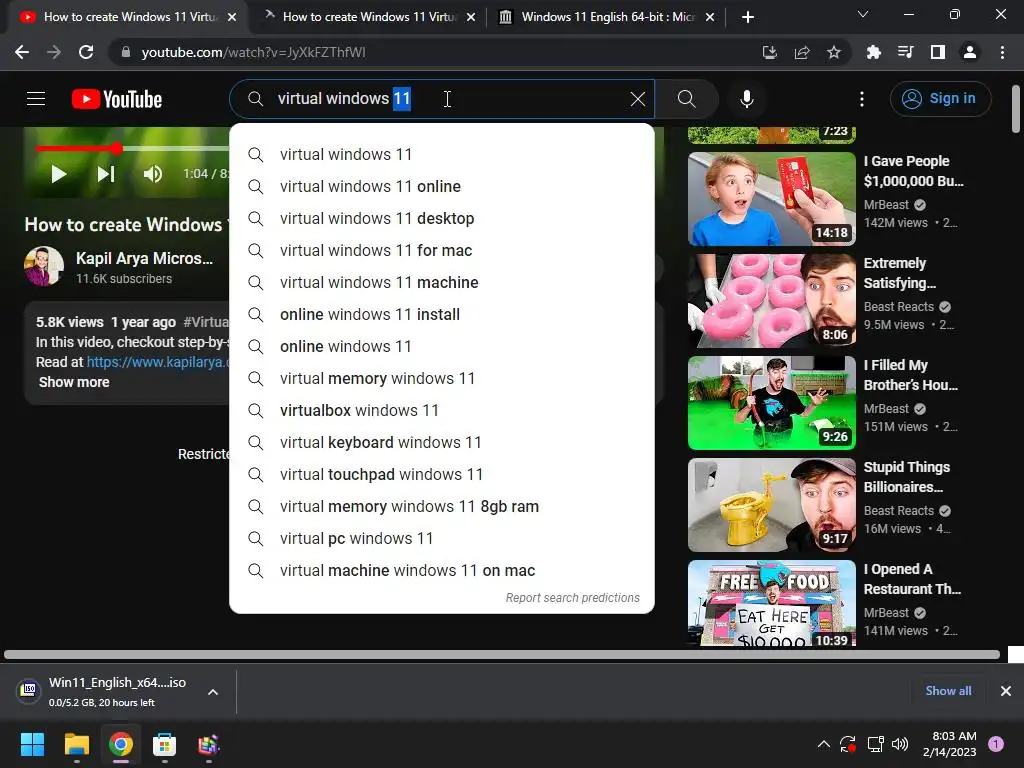Select suggestion 'online windows 11 install'
This screenshot has height=768, width=1024.
[x=441, y=314]
